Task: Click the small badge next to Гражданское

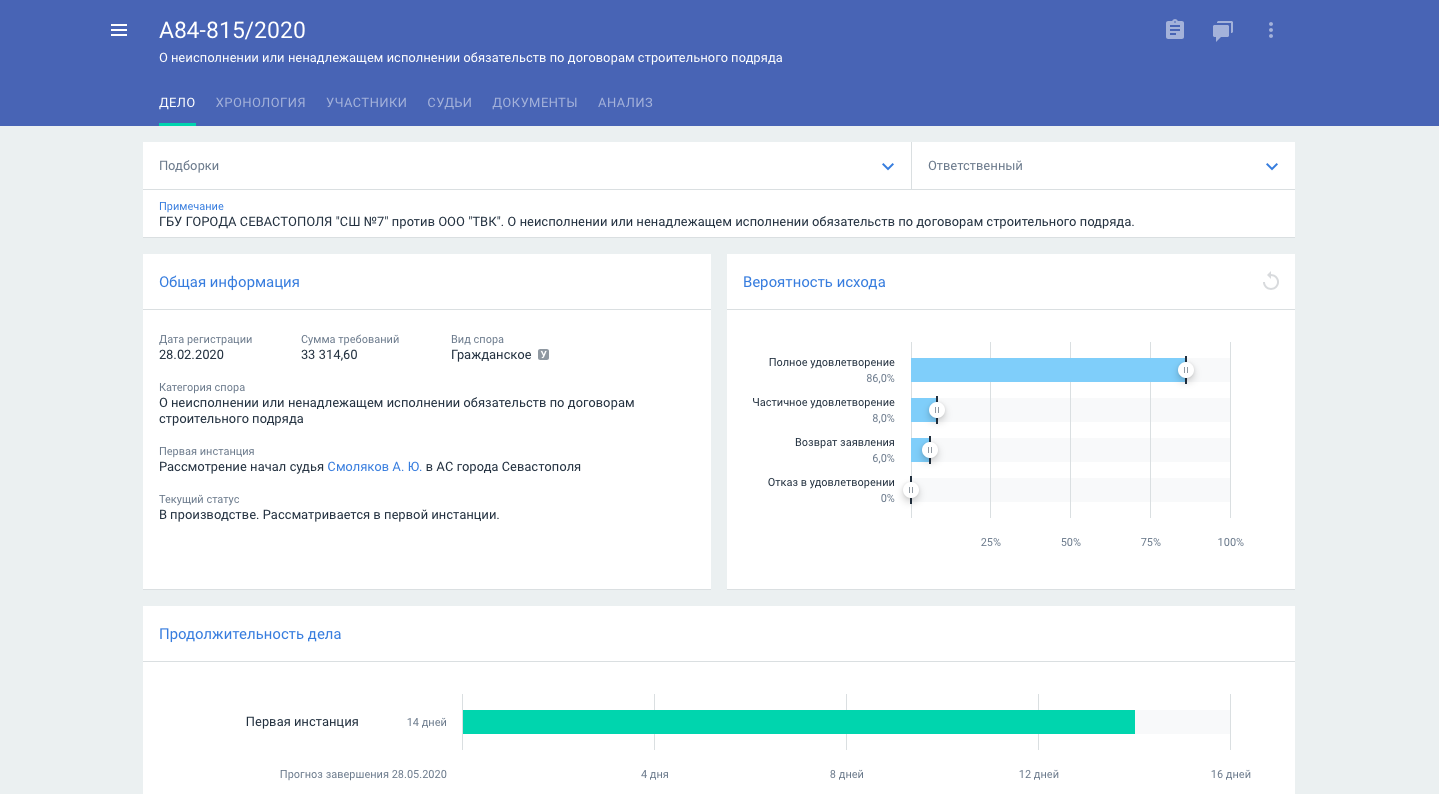Action: pos(544,355)
